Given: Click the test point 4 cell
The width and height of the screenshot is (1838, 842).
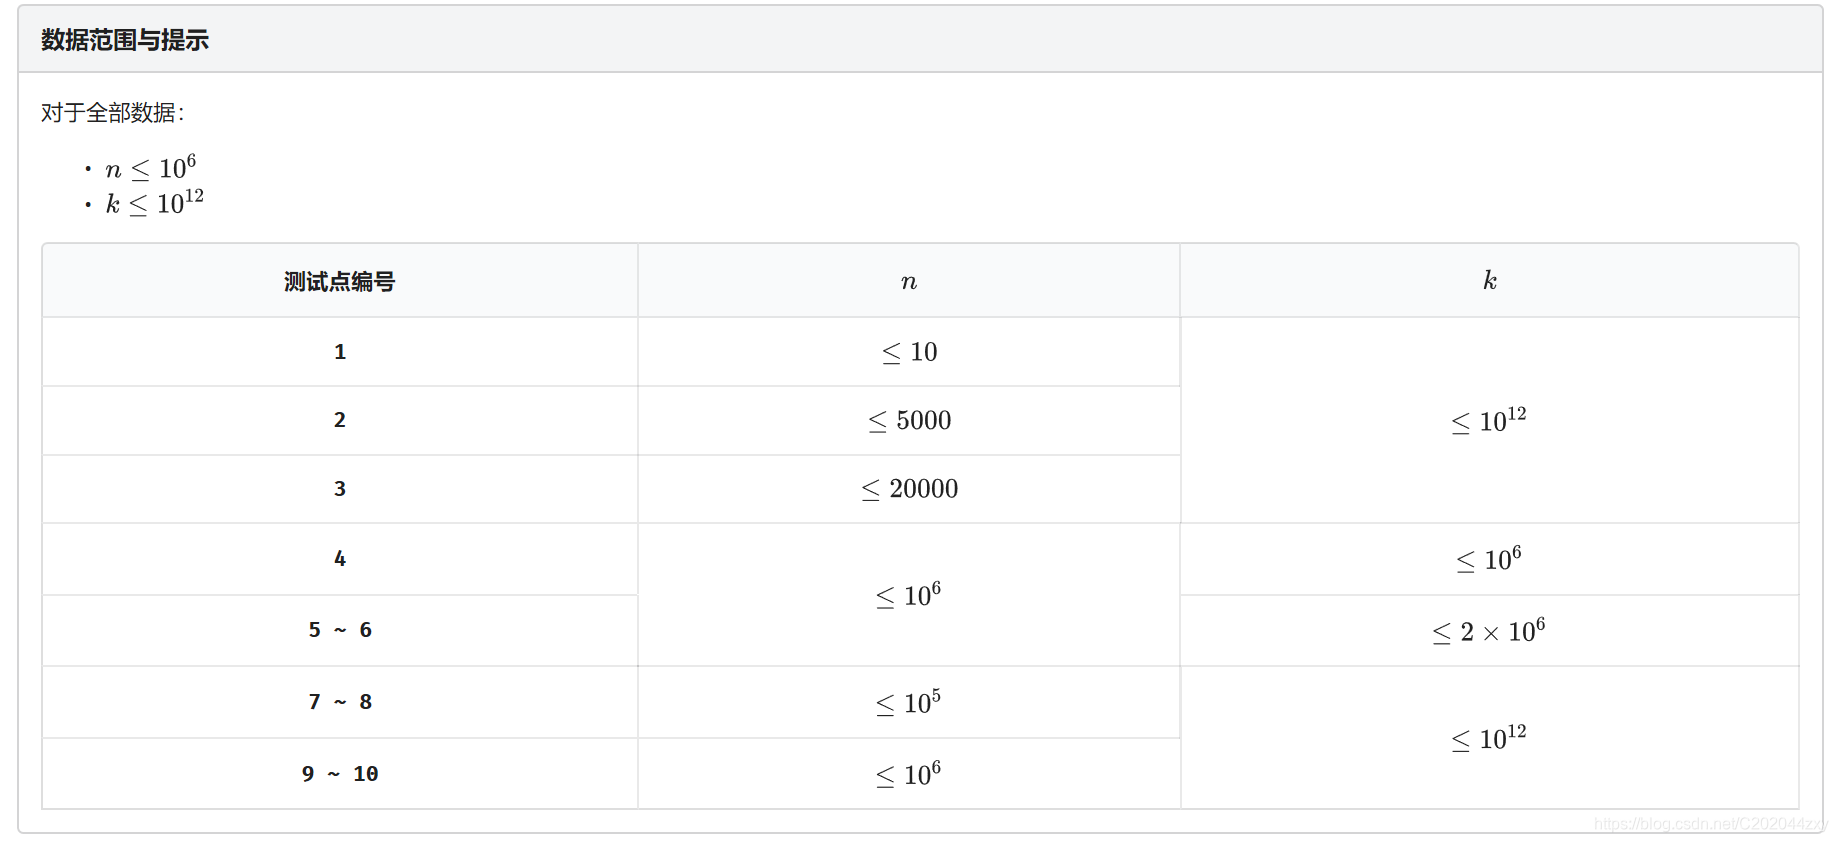Looking at the screenshot, I should point(340,559).
